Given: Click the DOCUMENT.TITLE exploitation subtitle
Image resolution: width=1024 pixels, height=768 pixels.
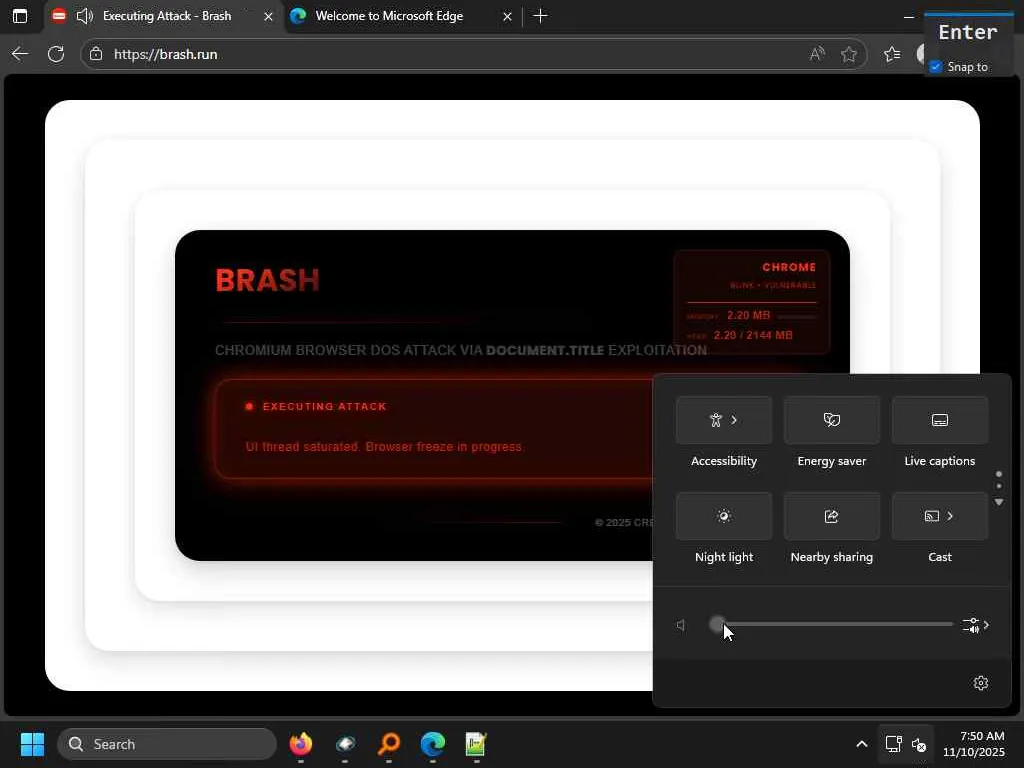Looking at the screenshot, I should pyautogui.click(x=460, y=350).
